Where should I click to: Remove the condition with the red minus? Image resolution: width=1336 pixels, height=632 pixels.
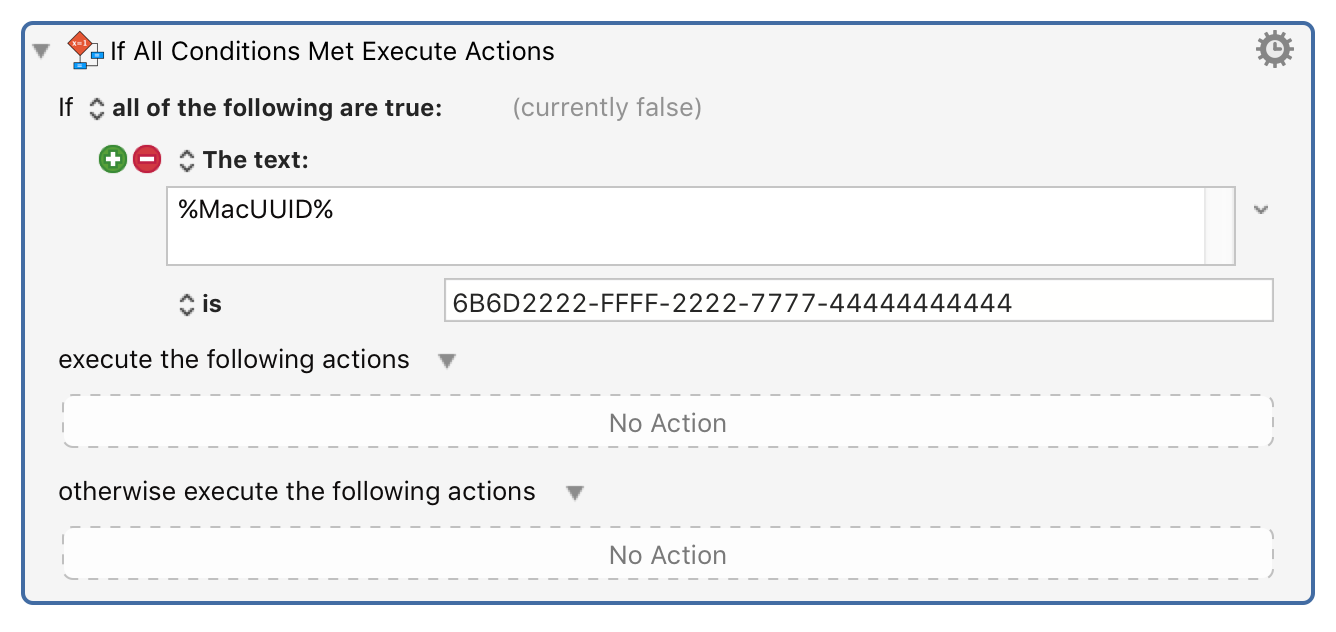click(146, 159)
